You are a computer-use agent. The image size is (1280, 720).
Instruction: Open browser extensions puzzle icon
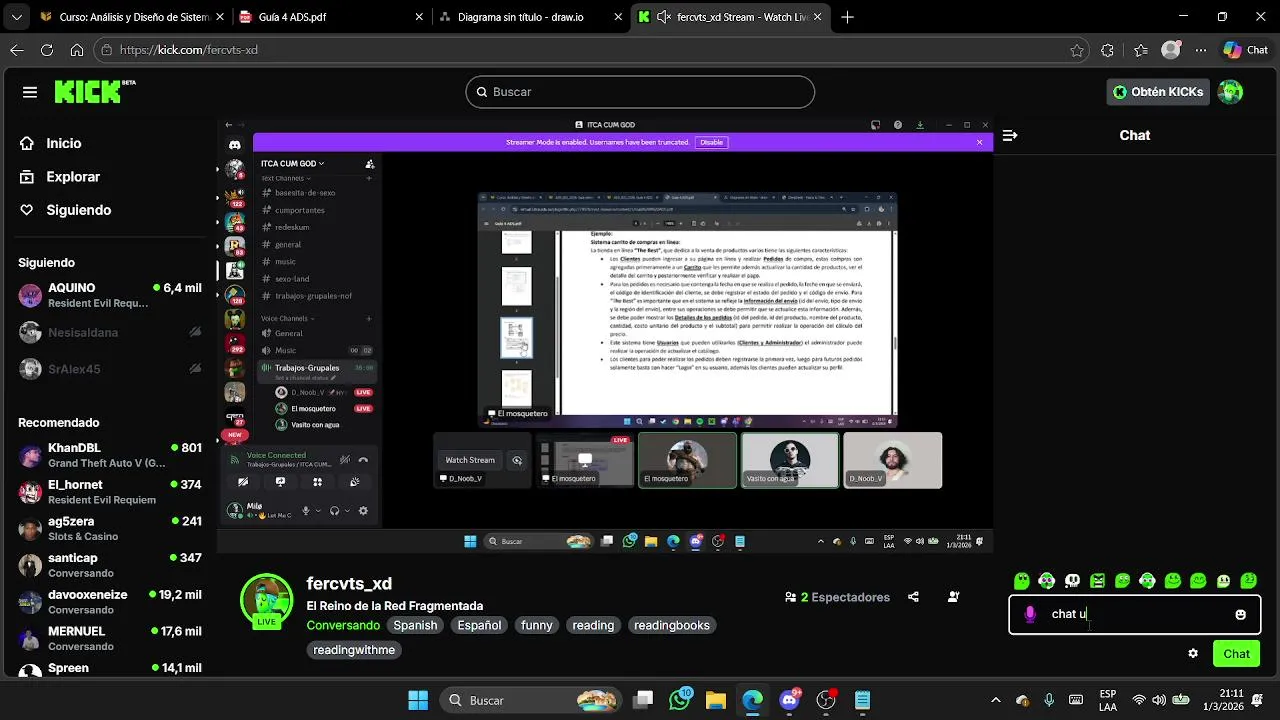(1107, 50)
